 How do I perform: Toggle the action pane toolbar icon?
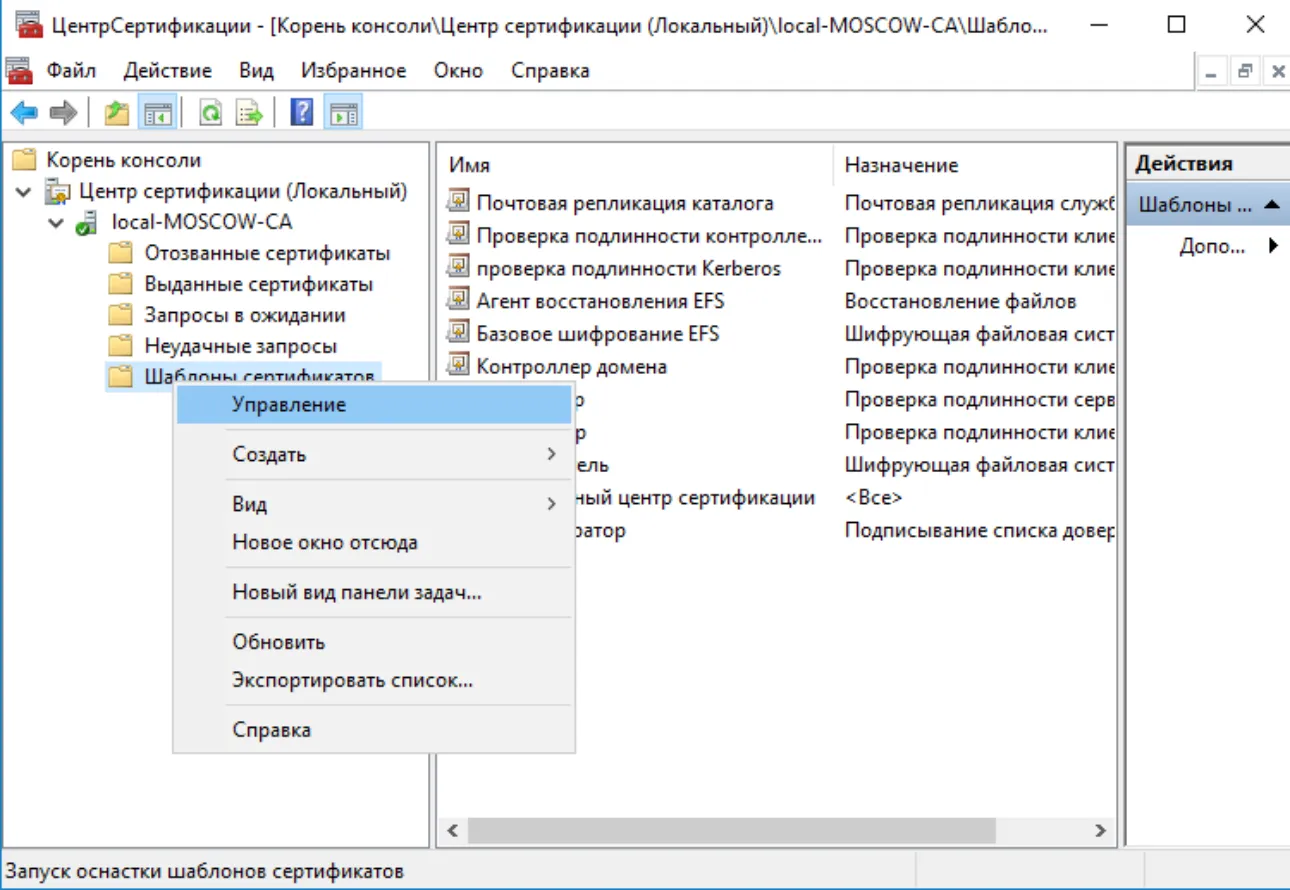point(343,113)
